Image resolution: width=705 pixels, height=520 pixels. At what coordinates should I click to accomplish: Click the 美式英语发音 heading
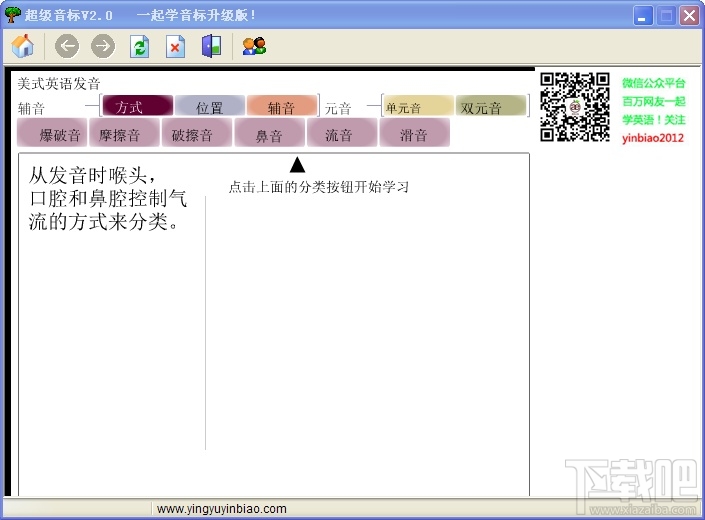(x=59, y=84)
